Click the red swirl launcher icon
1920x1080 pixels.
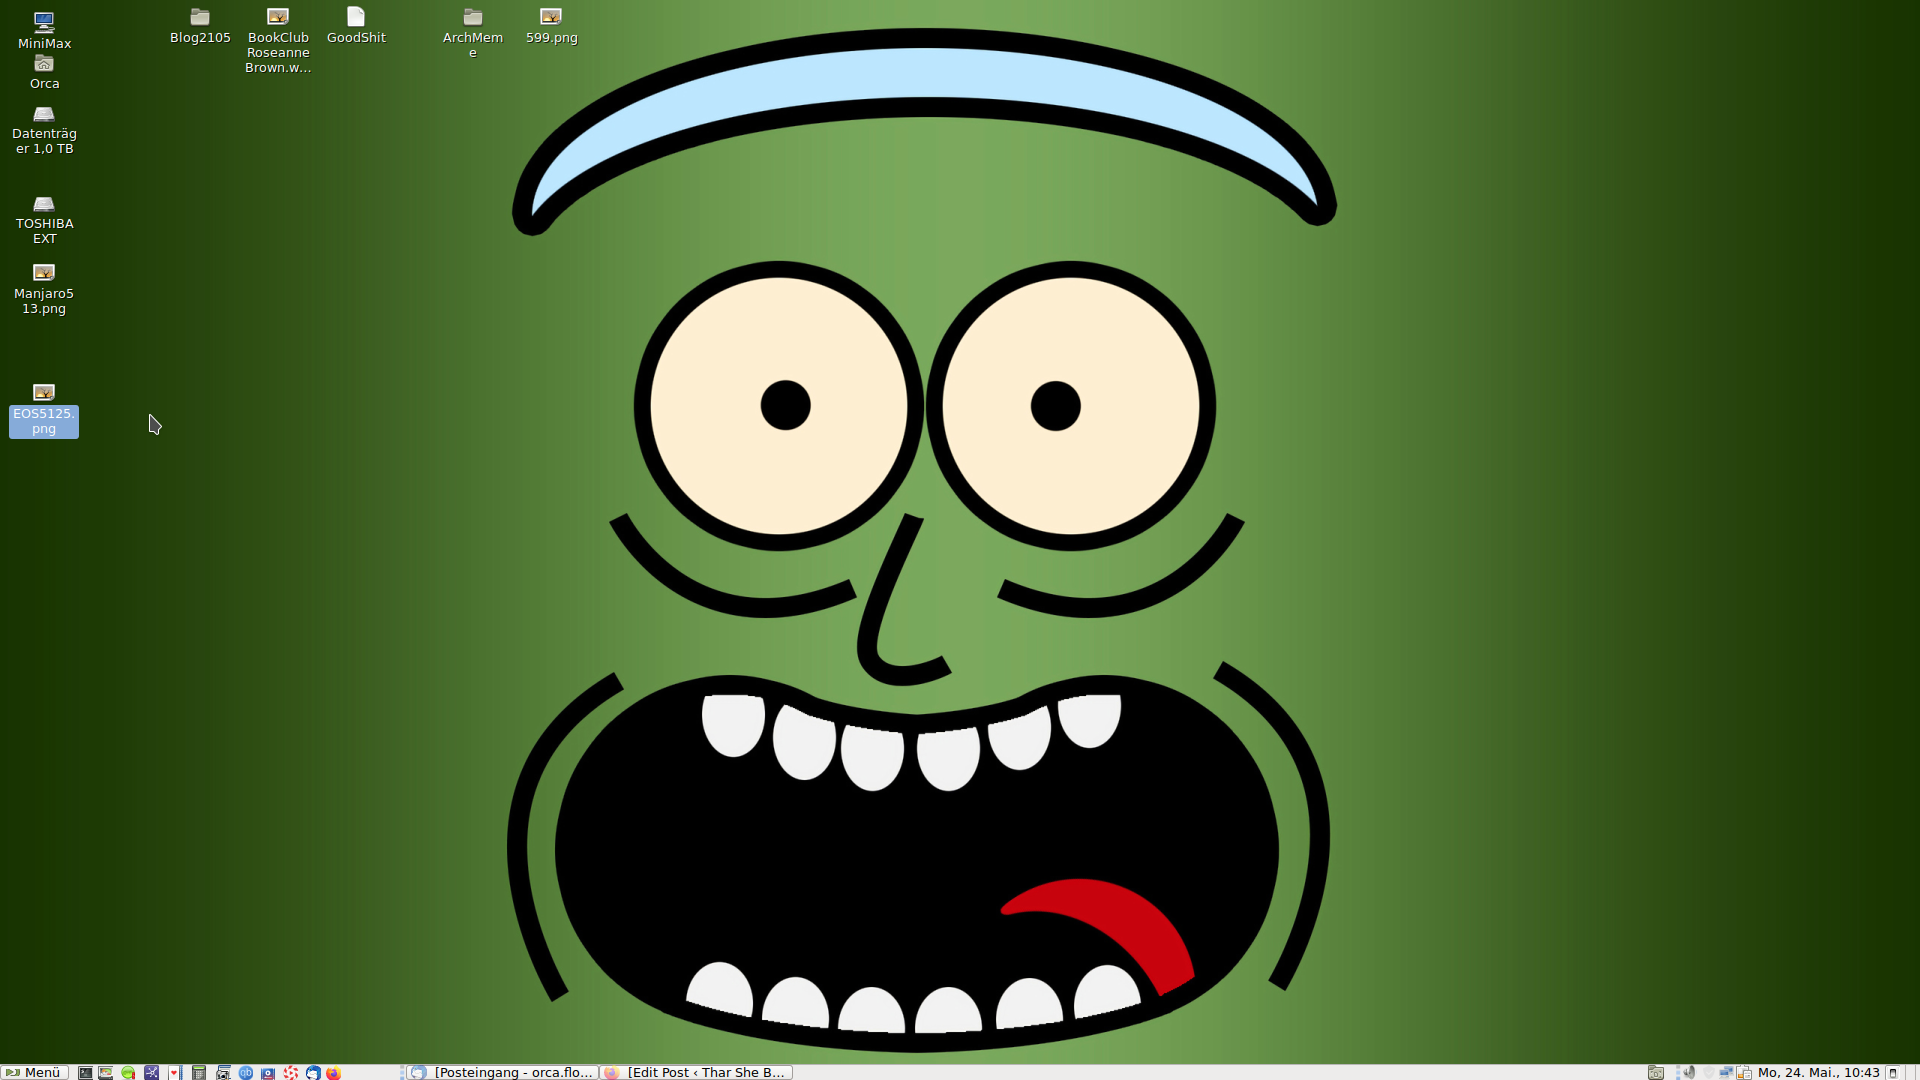290,1072
